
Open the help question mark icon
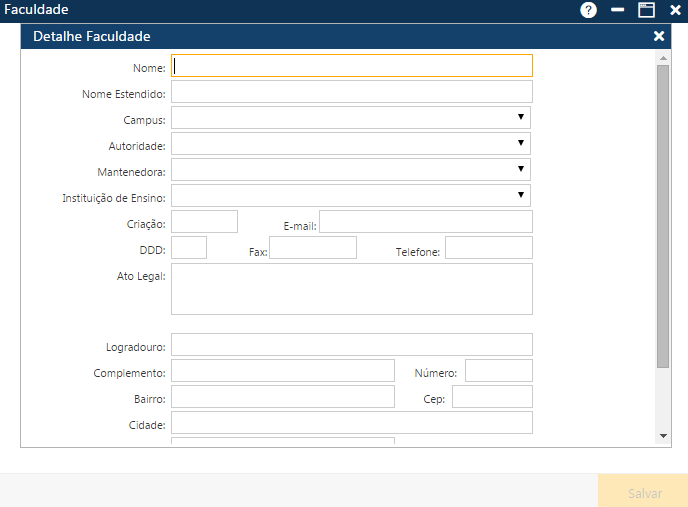pos(589,10)
